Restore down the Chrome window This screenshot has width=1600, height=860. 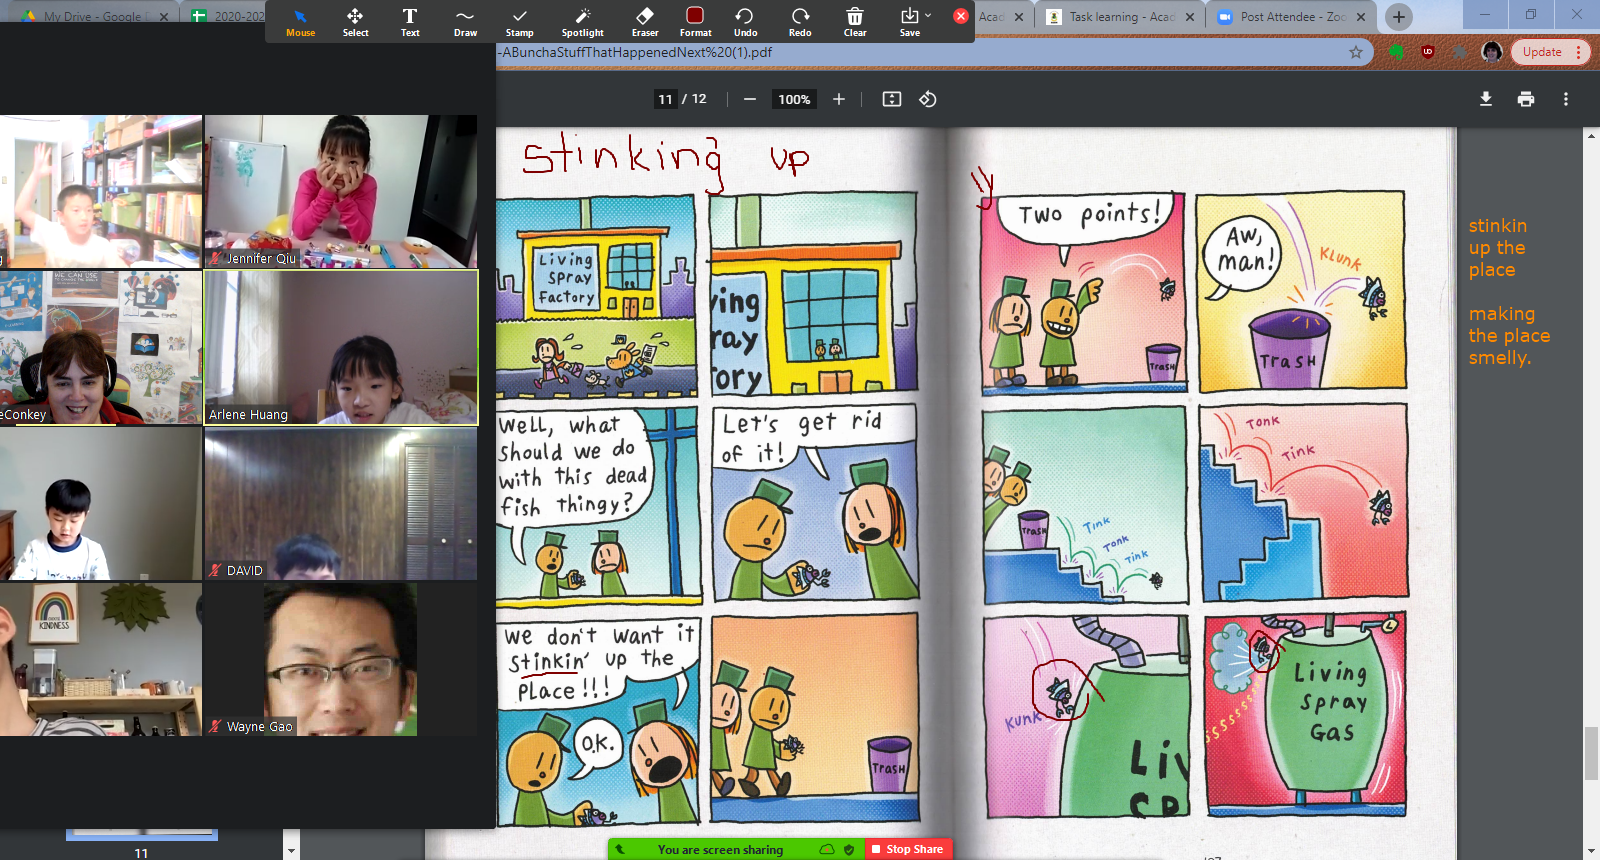[x=1531, y=14]
